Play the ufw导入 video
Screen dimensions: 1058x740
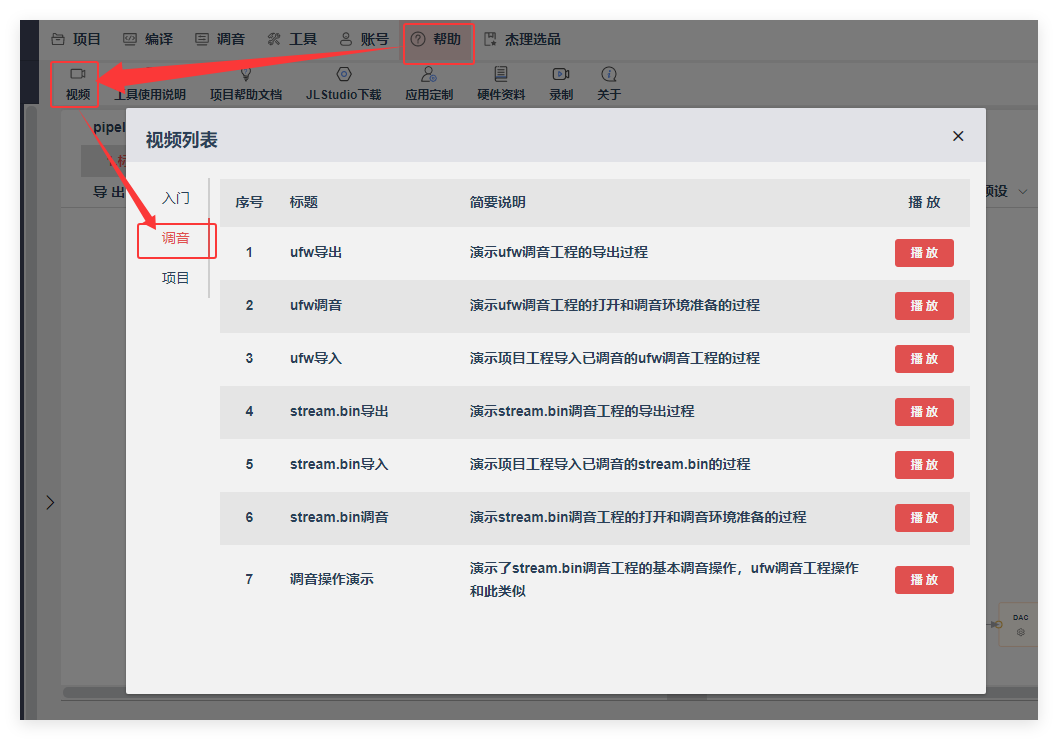[924, 359]
